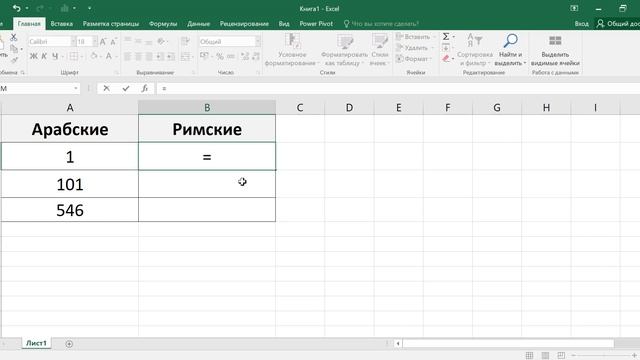Cancel the formula entry with X

point(107,88)
